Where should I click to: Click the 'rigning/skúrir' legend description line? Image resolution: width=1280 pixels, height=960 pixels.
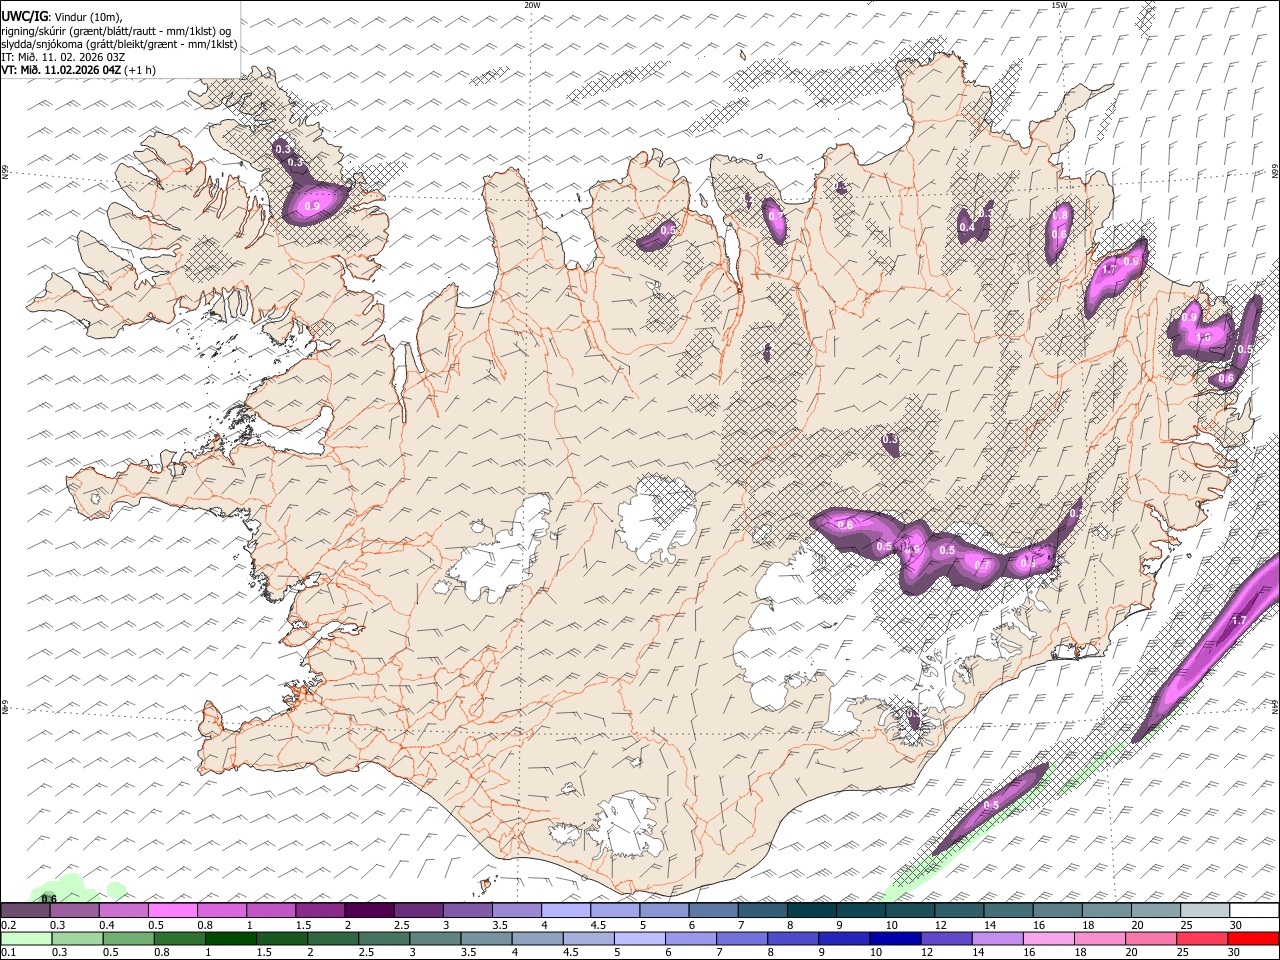tap(116, 31)
